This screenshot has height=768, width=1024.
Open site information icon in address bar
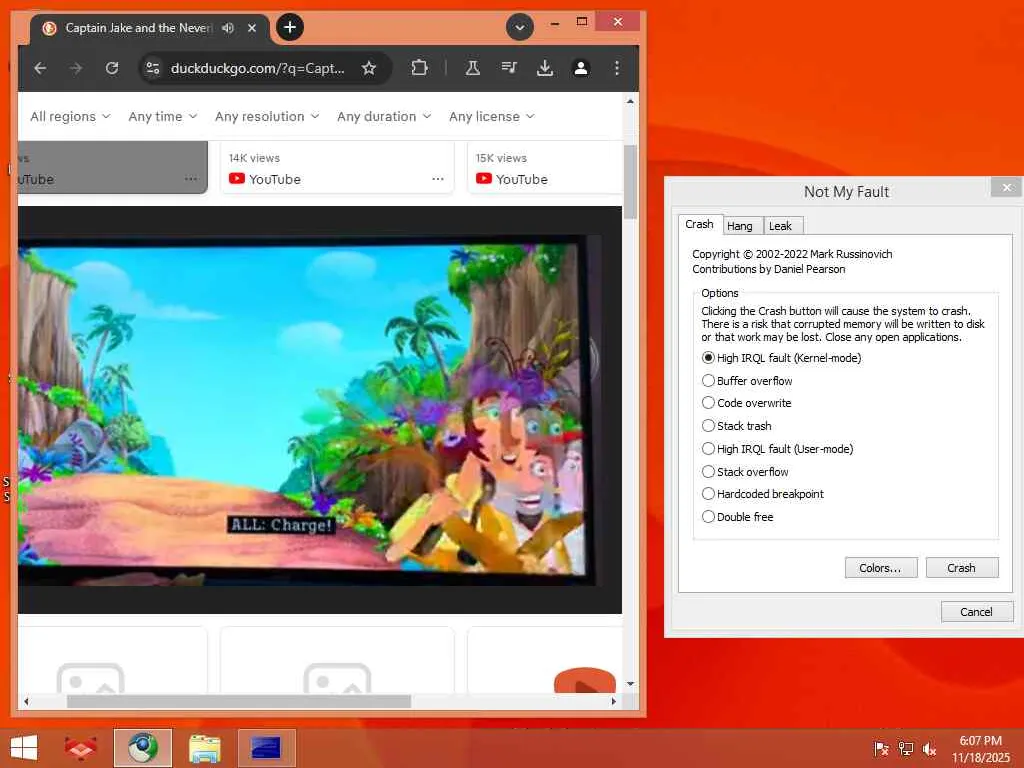point(153,68)
